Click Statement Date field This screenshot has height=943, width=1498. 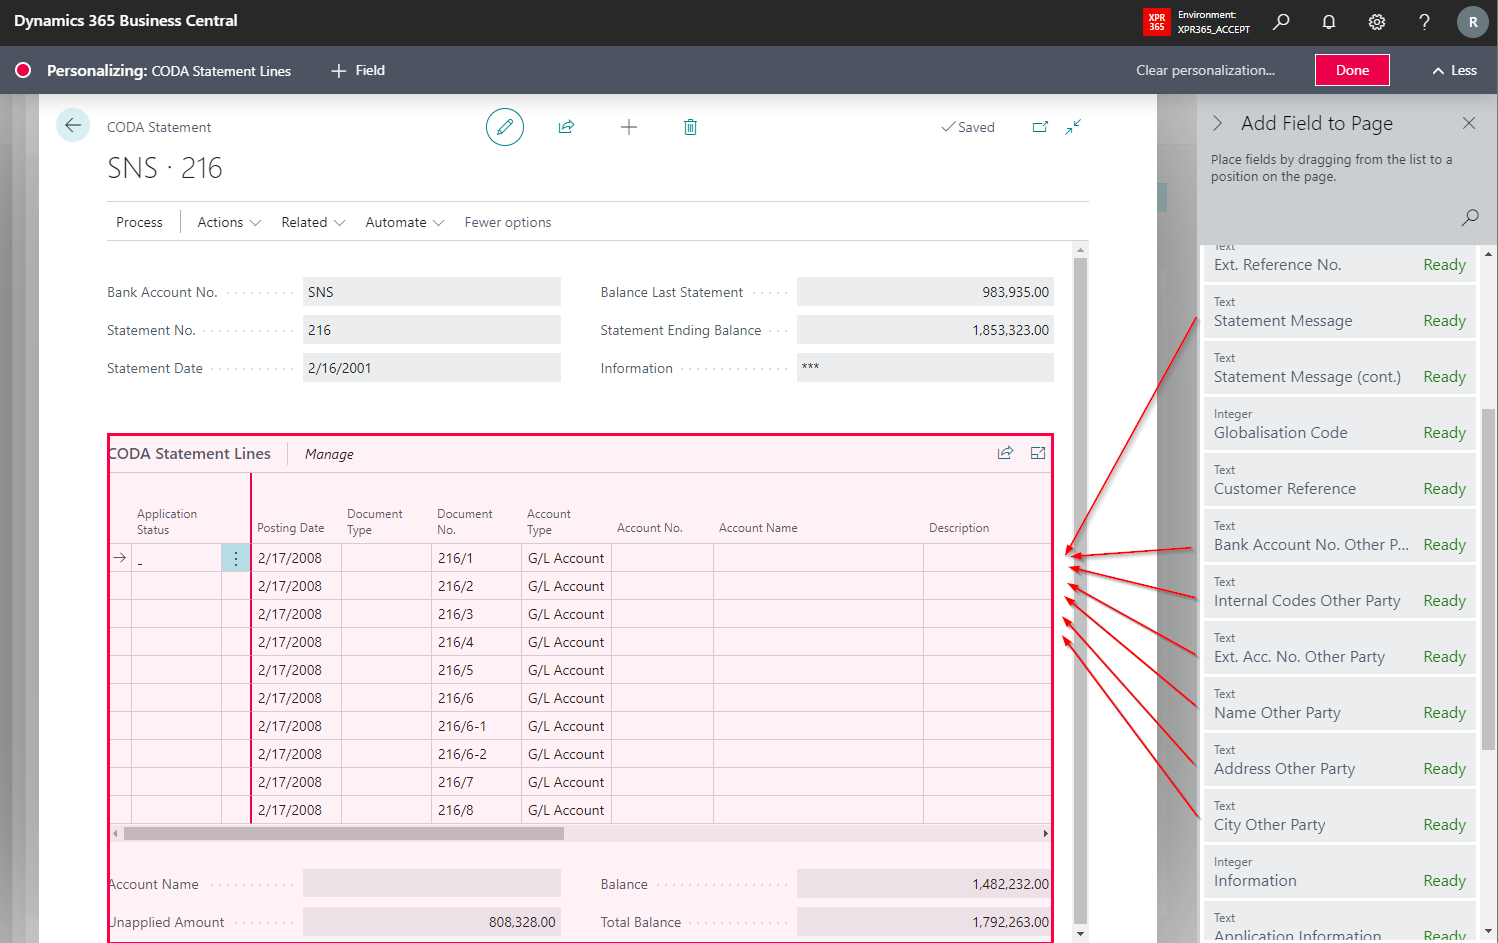coord(432,368)
